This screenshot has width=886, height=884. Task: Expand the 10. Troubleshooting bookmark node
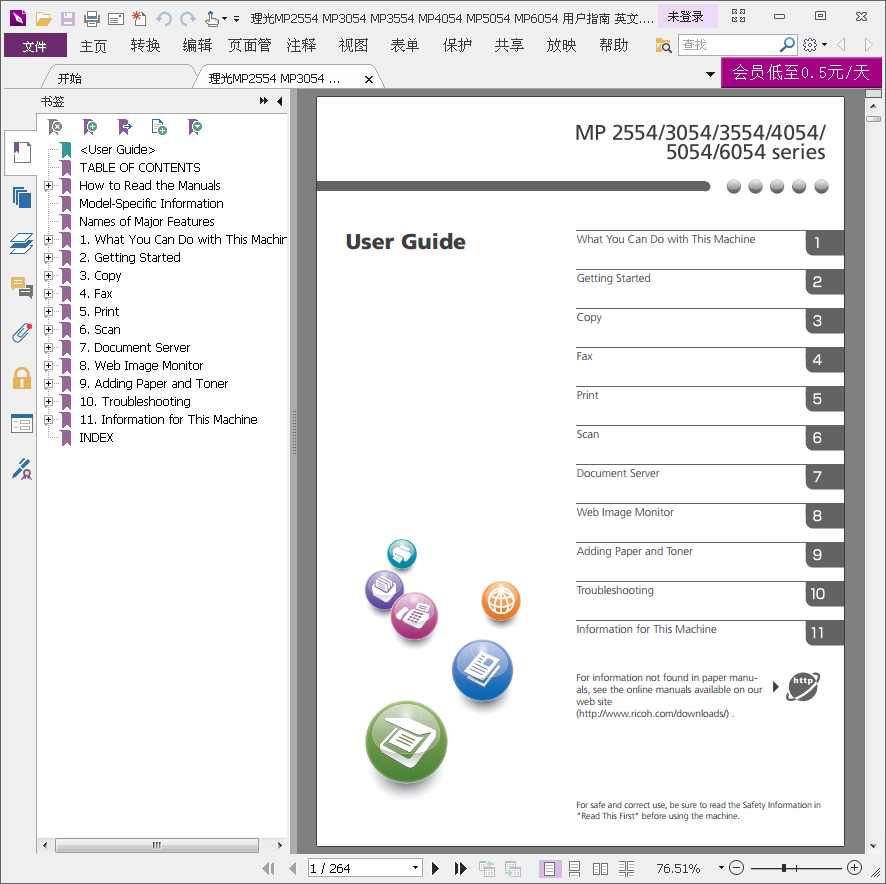pyautogui.click(x=49, y=402)
